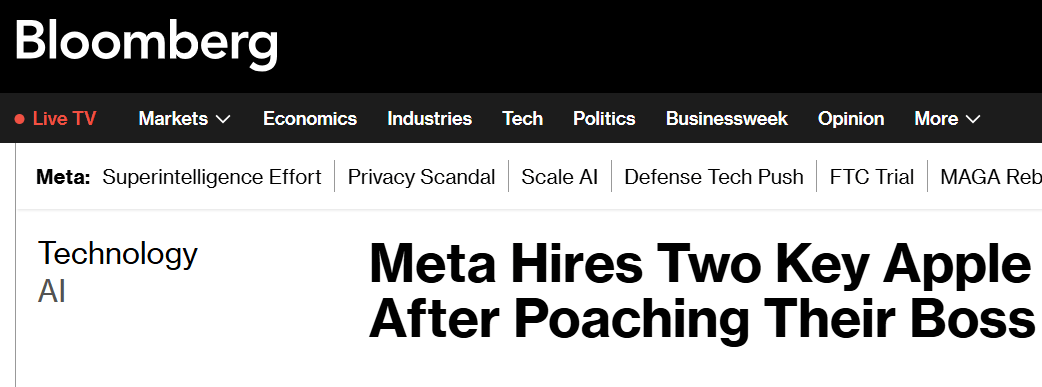
Task: Open the Markets menu item
Action: click(173, 118)
